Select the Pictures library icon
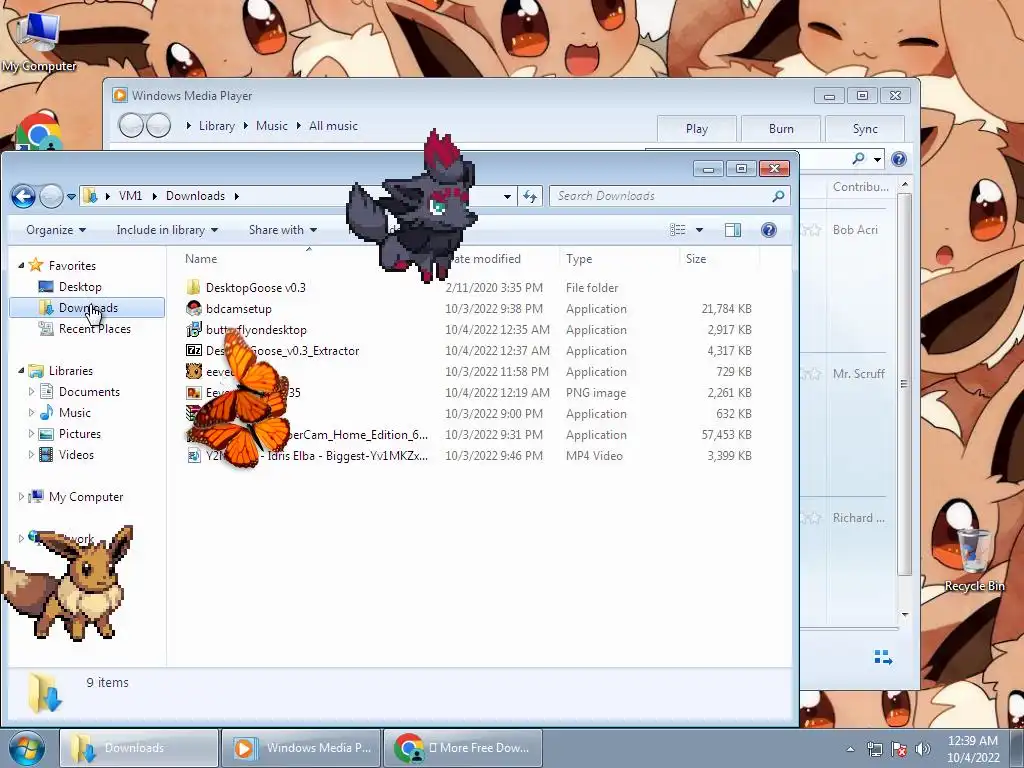1024x768 pixels. pyautogui.click(x=46, y=434)
